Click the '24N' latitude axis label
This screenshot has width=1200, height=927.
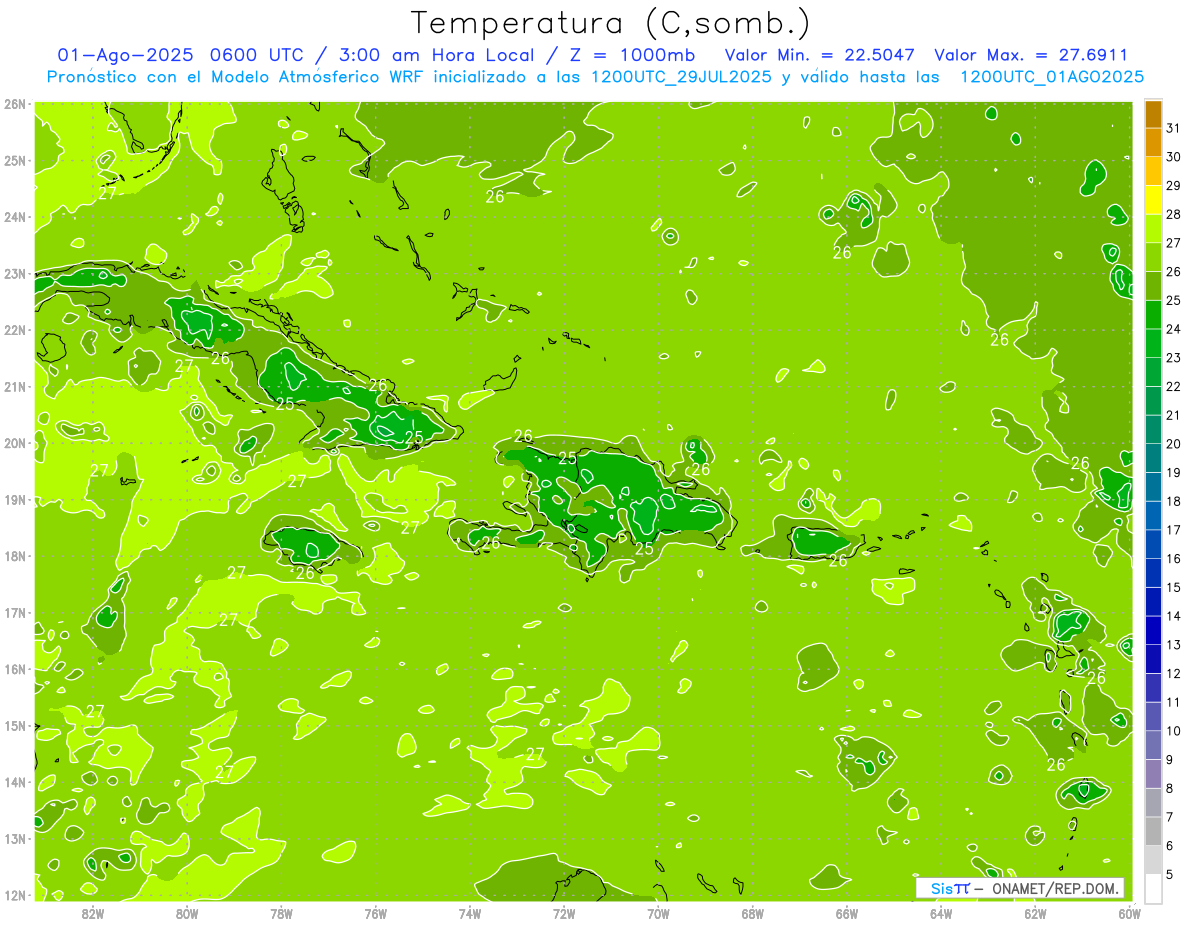(x=15, y=217)
